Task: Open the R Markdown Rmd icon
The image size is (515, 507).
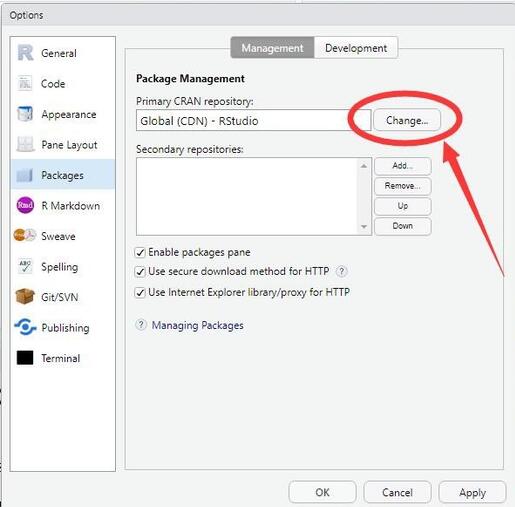Action: [x=25, y=205]
